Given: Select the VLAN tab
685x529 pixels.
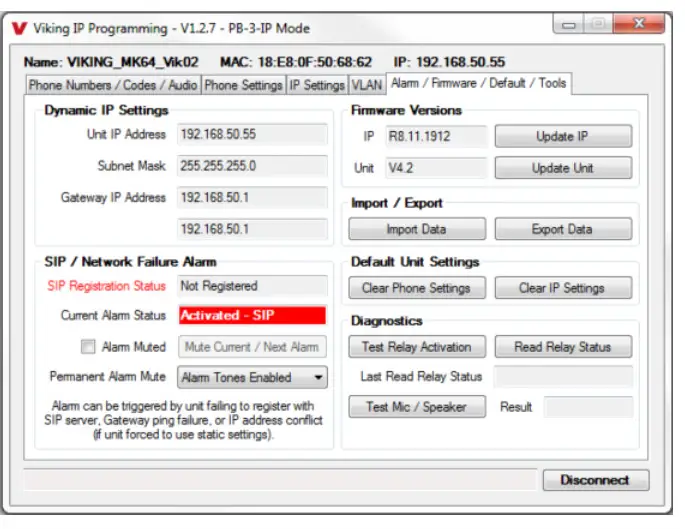Looking at the screenshot, I should (x=367, y=85).
